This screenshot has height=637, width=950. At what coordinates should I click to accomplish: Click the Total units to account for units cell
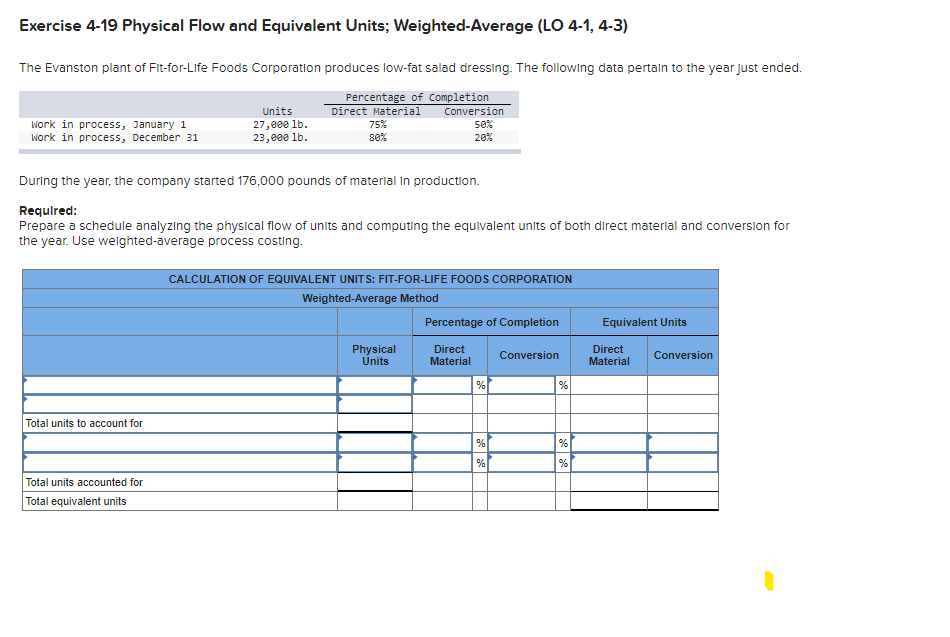pyautogui.click(x=375, y=423)
